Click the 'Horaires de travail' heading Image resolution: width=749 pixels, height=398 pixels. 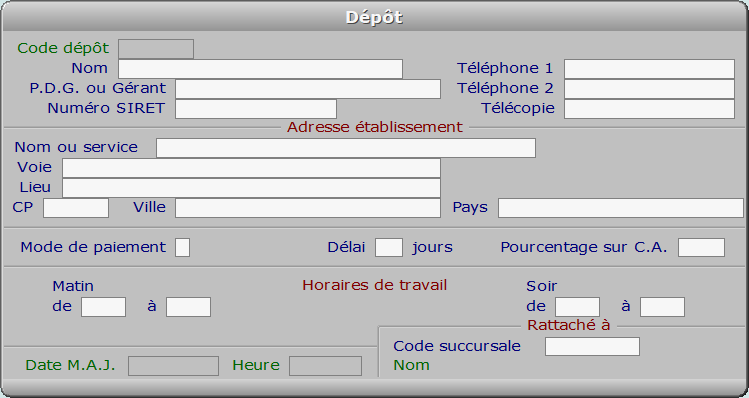(374, 285)
